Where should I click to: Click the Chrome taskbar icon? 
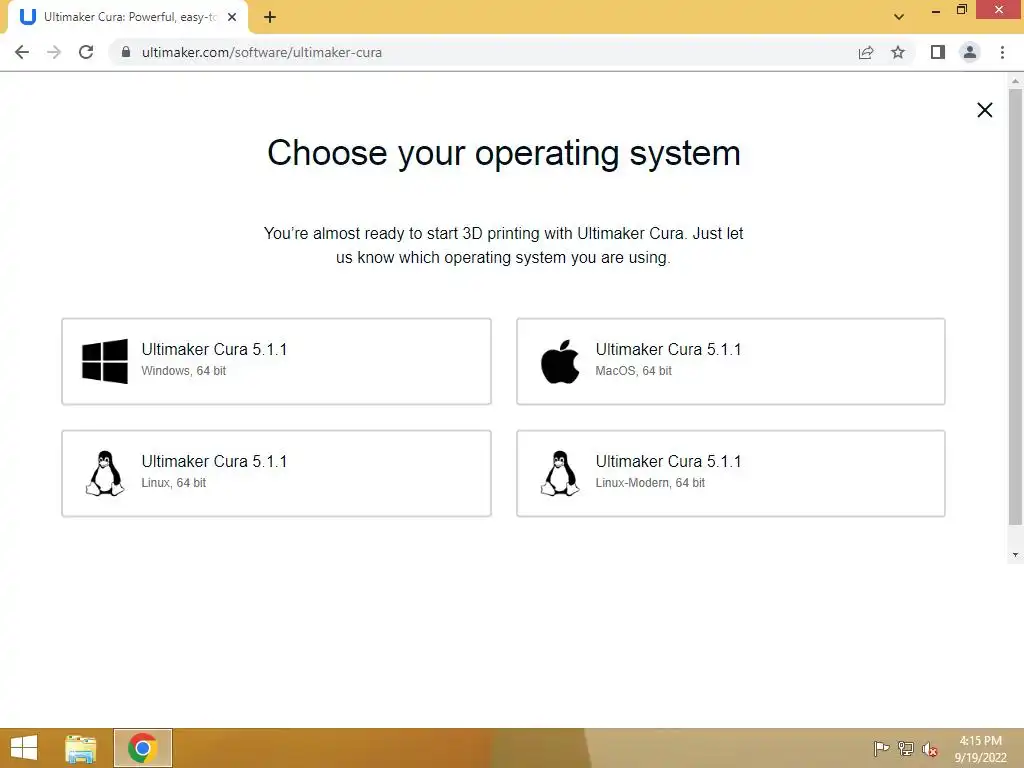(142, 748)
